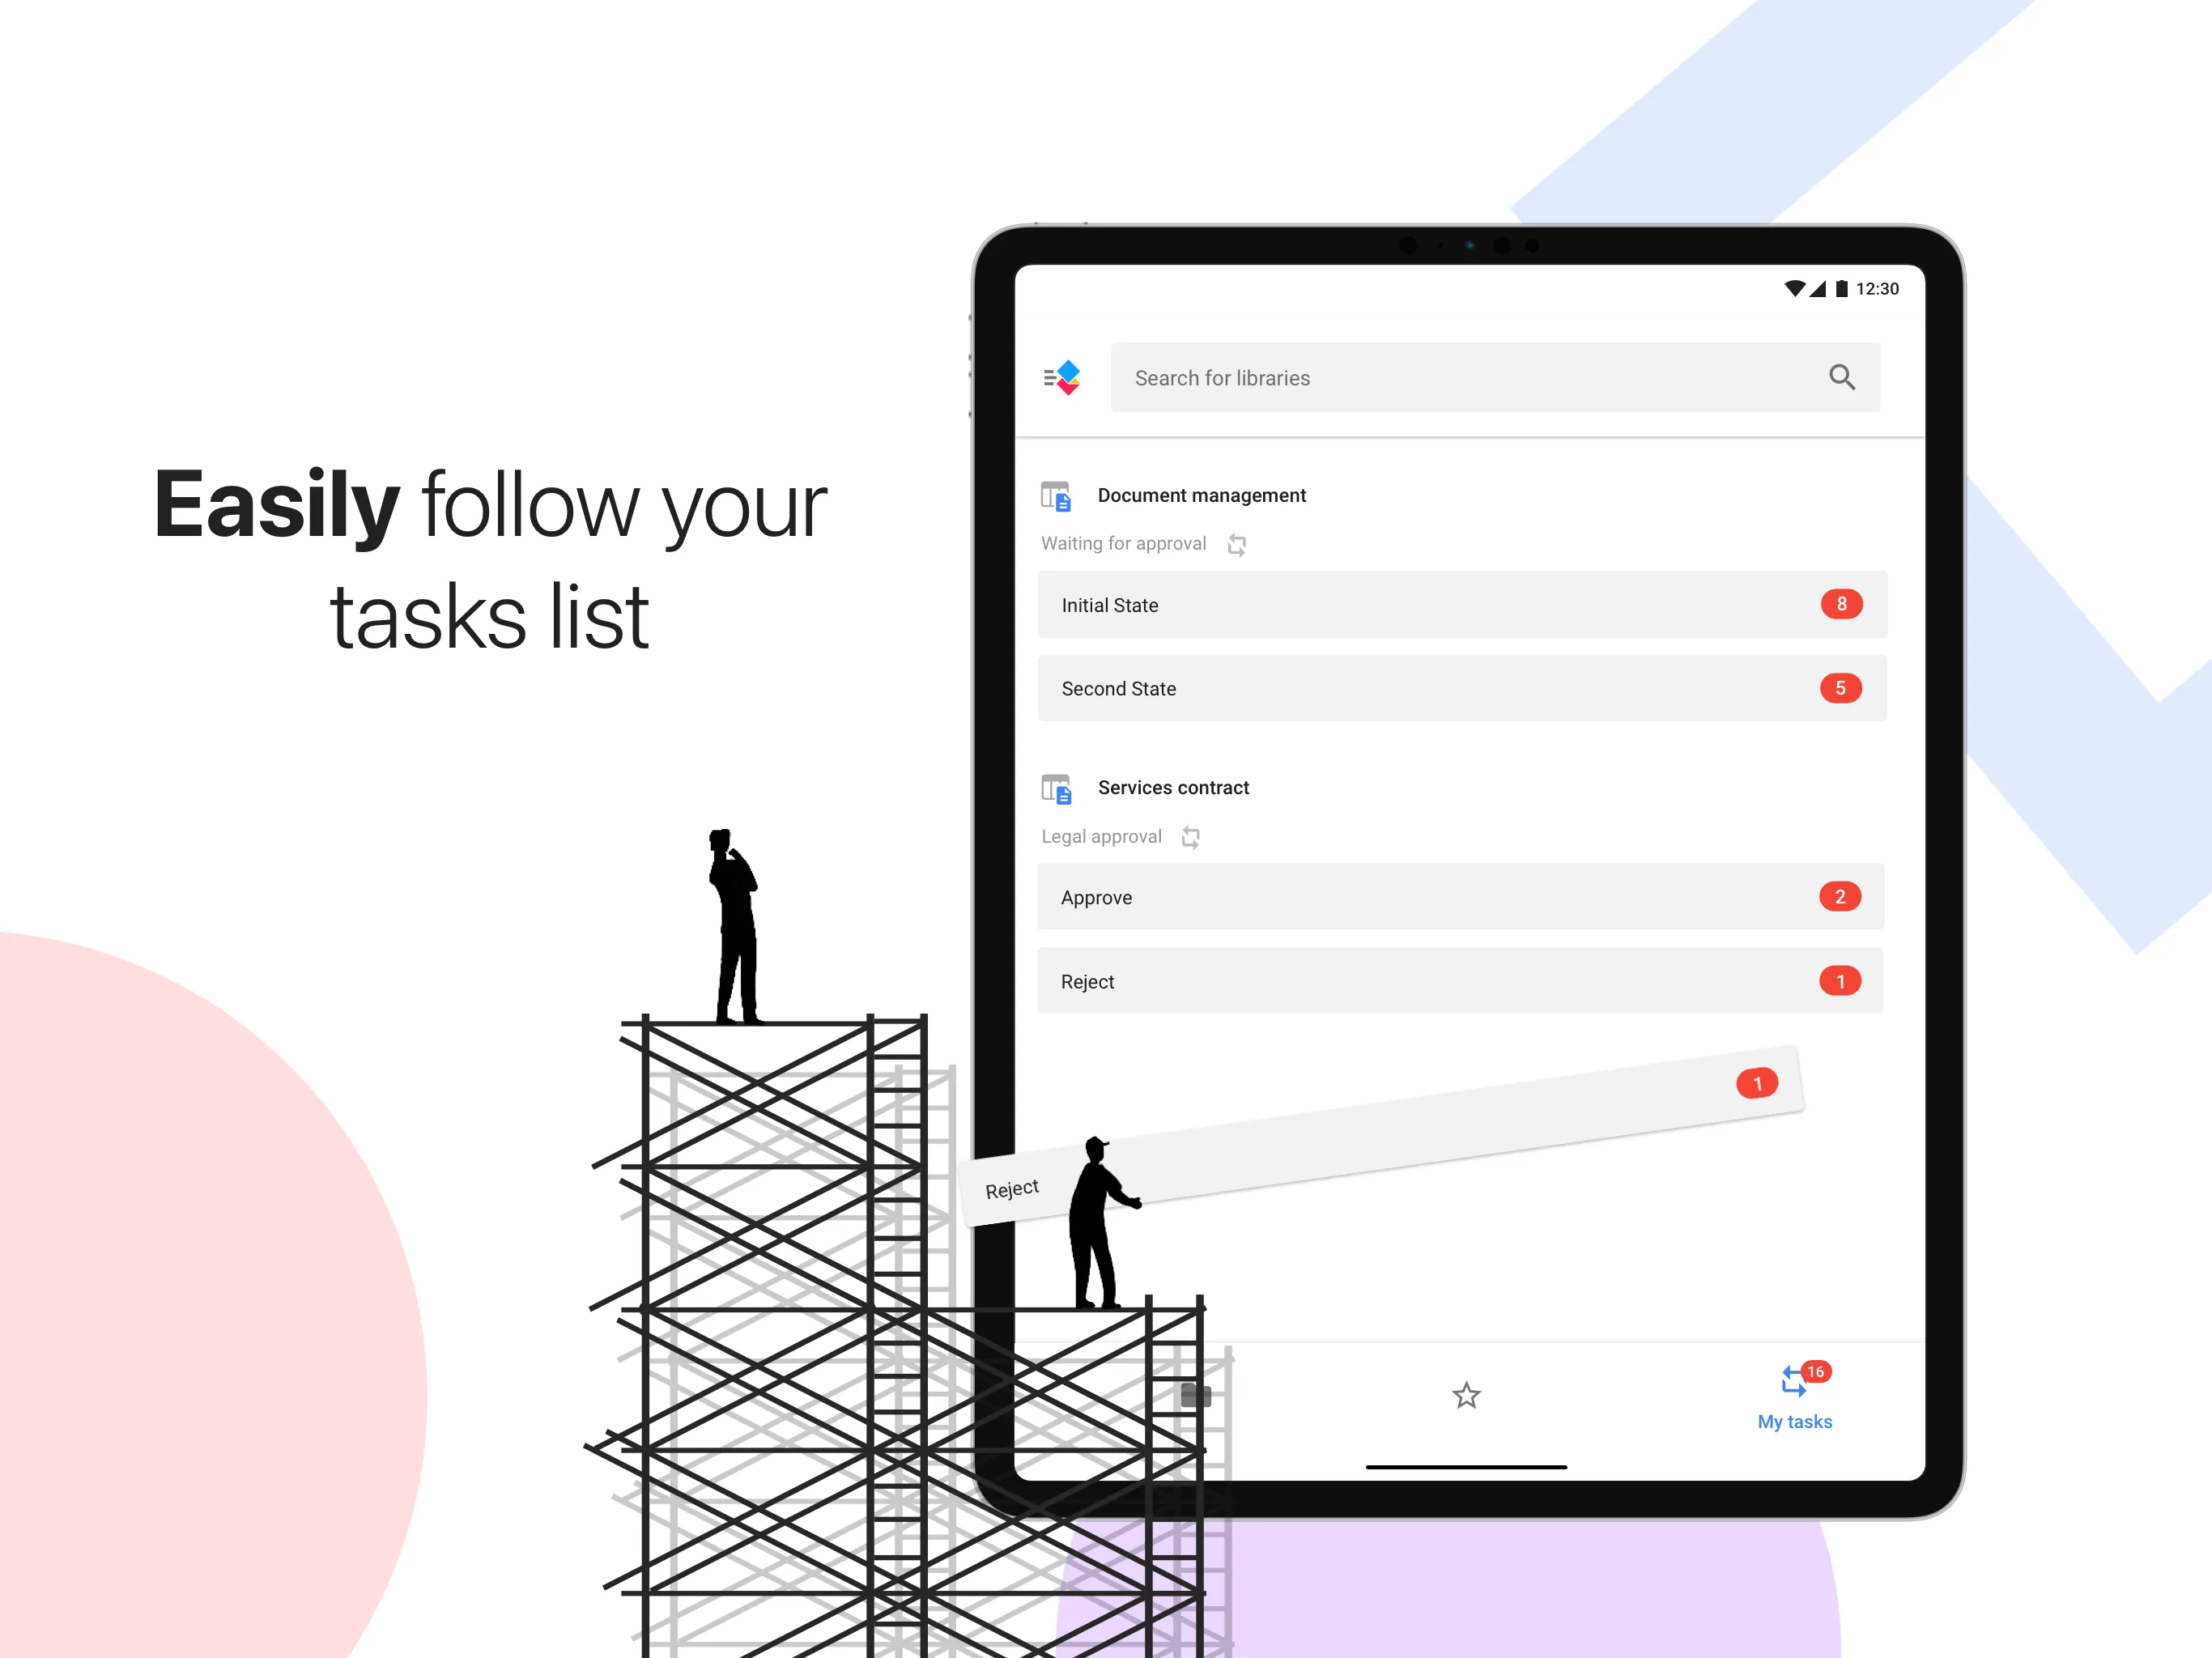2212x1658 pixels.
Task: Click the Document management file icon
Action: pos(1061,493)
